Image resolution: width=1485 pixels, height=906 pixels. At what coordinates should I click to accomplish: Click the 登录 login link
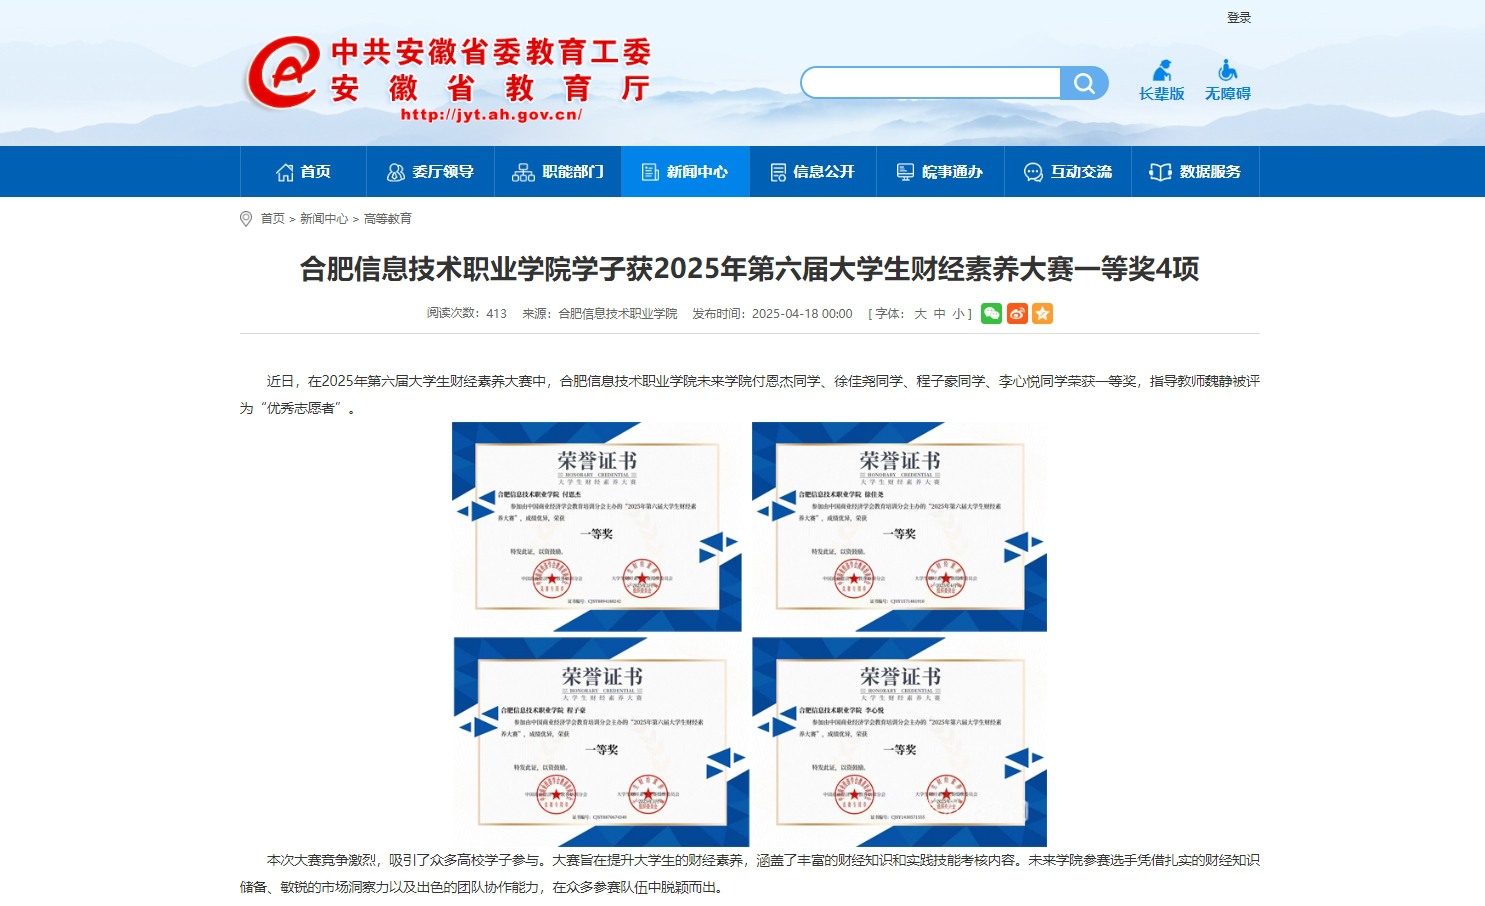click(1238, 16)
